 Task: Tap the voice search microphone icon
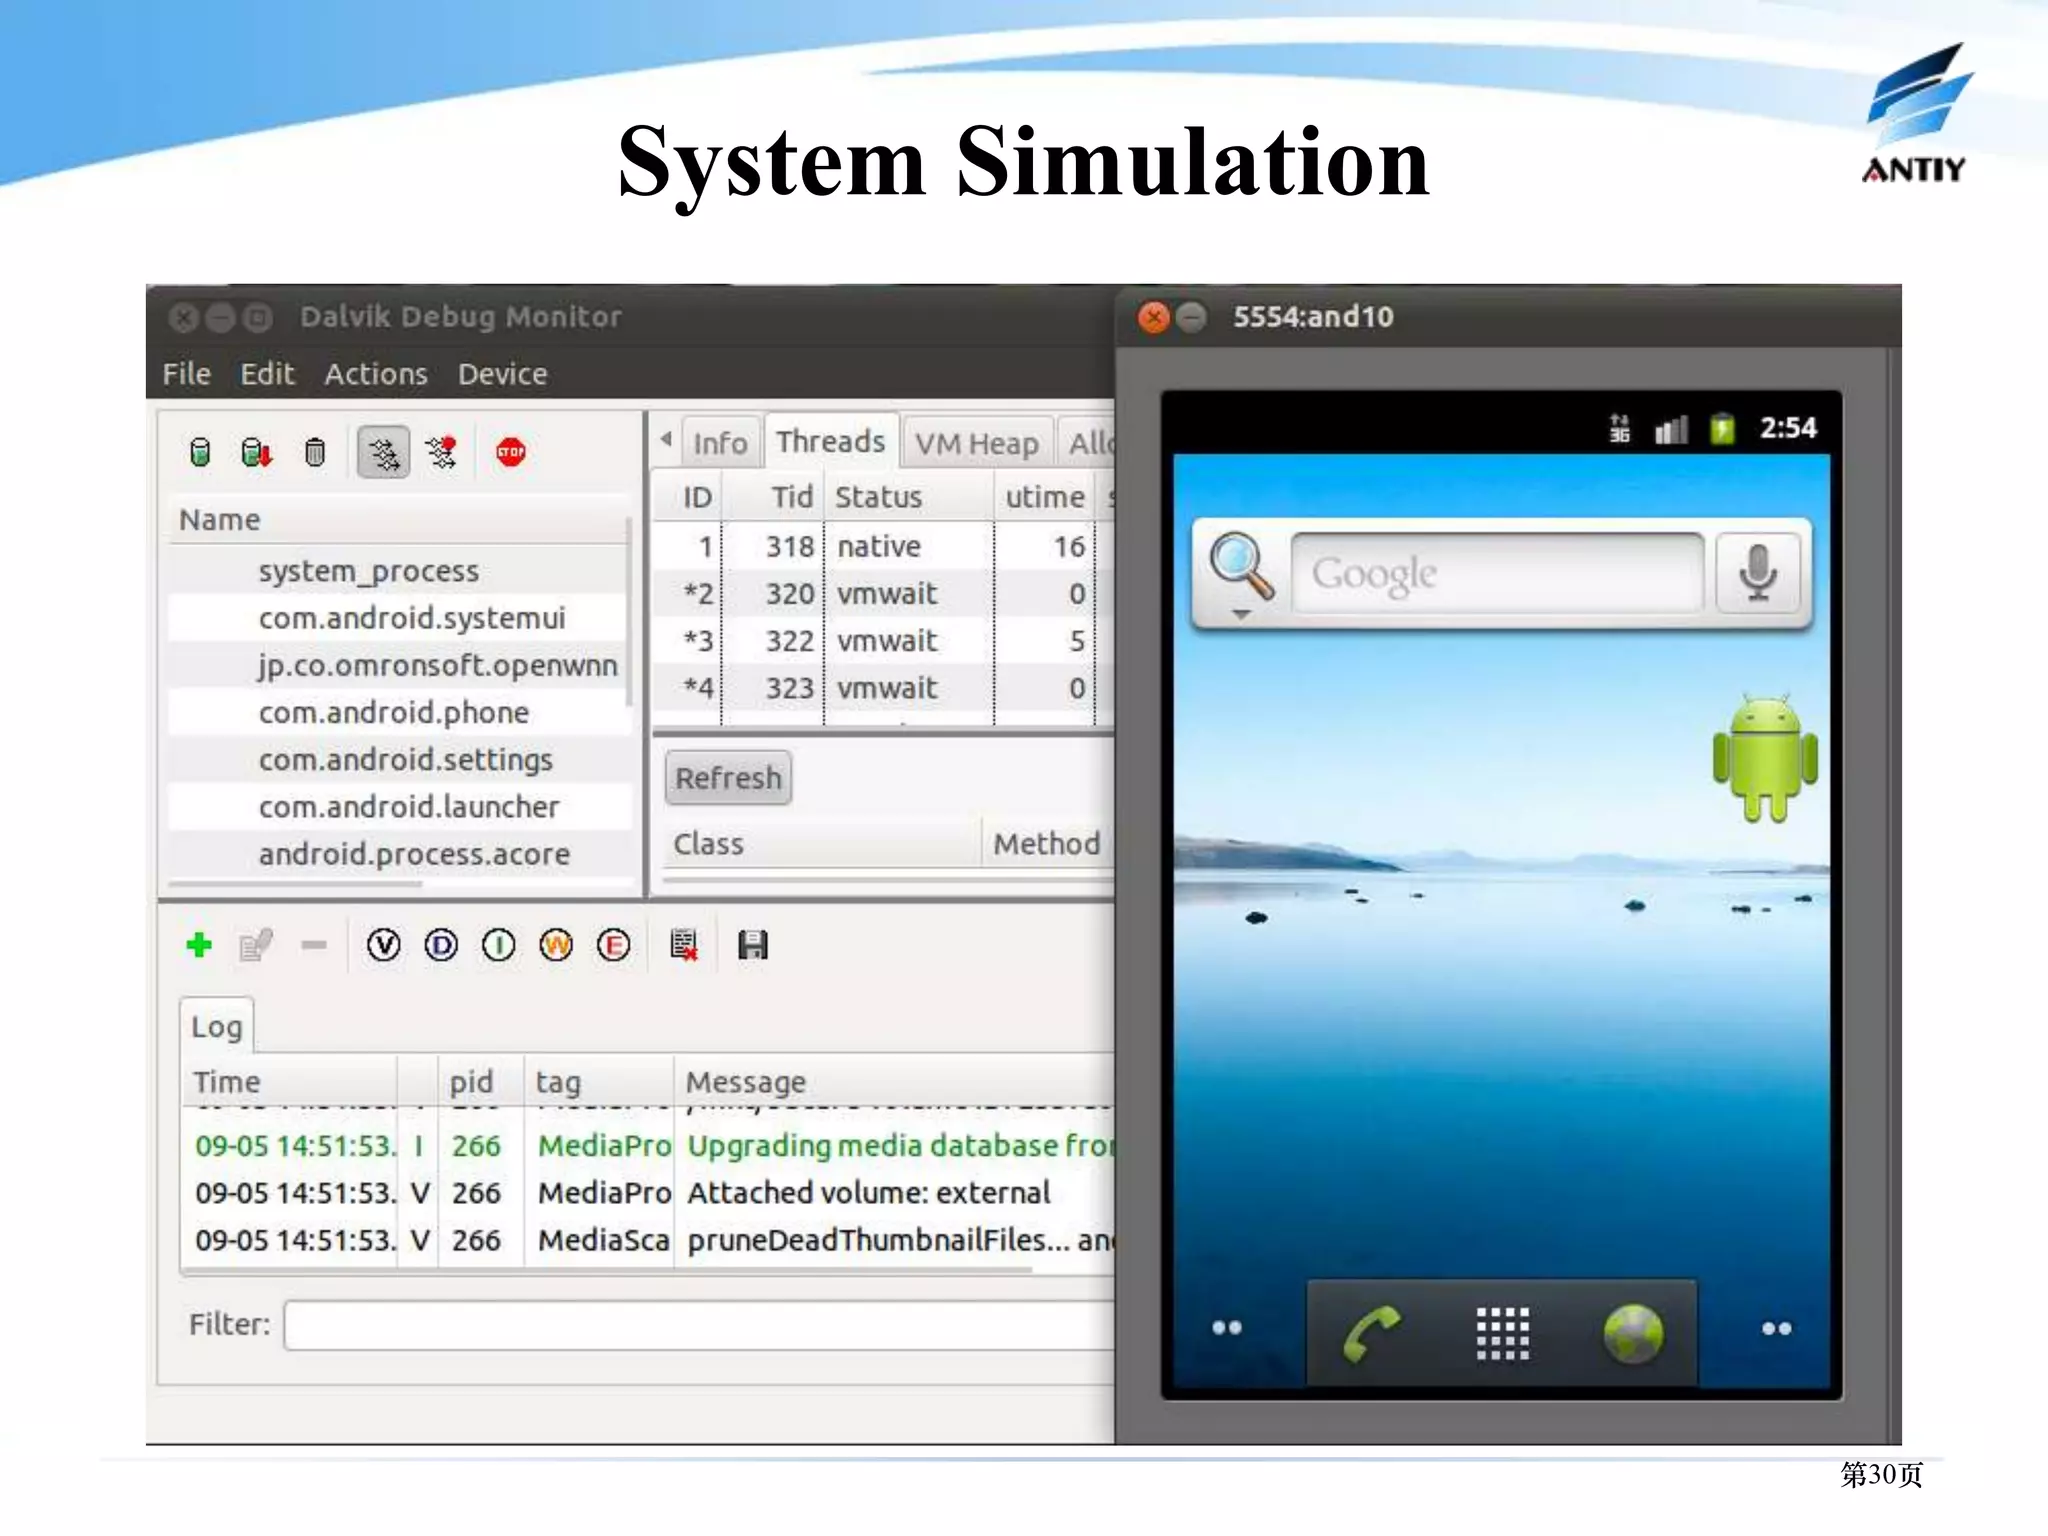[1758, 573]
